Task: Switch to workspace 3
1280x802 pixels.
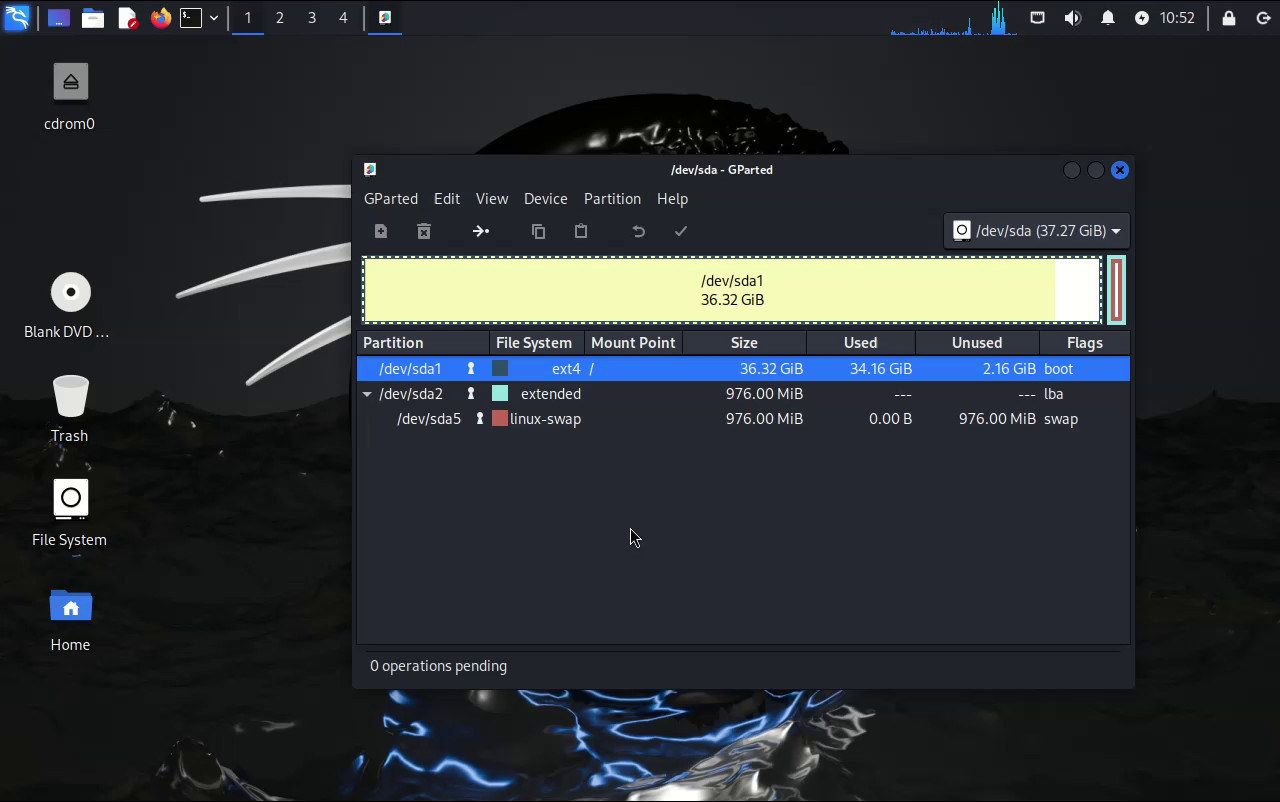Action: [312, 18]
